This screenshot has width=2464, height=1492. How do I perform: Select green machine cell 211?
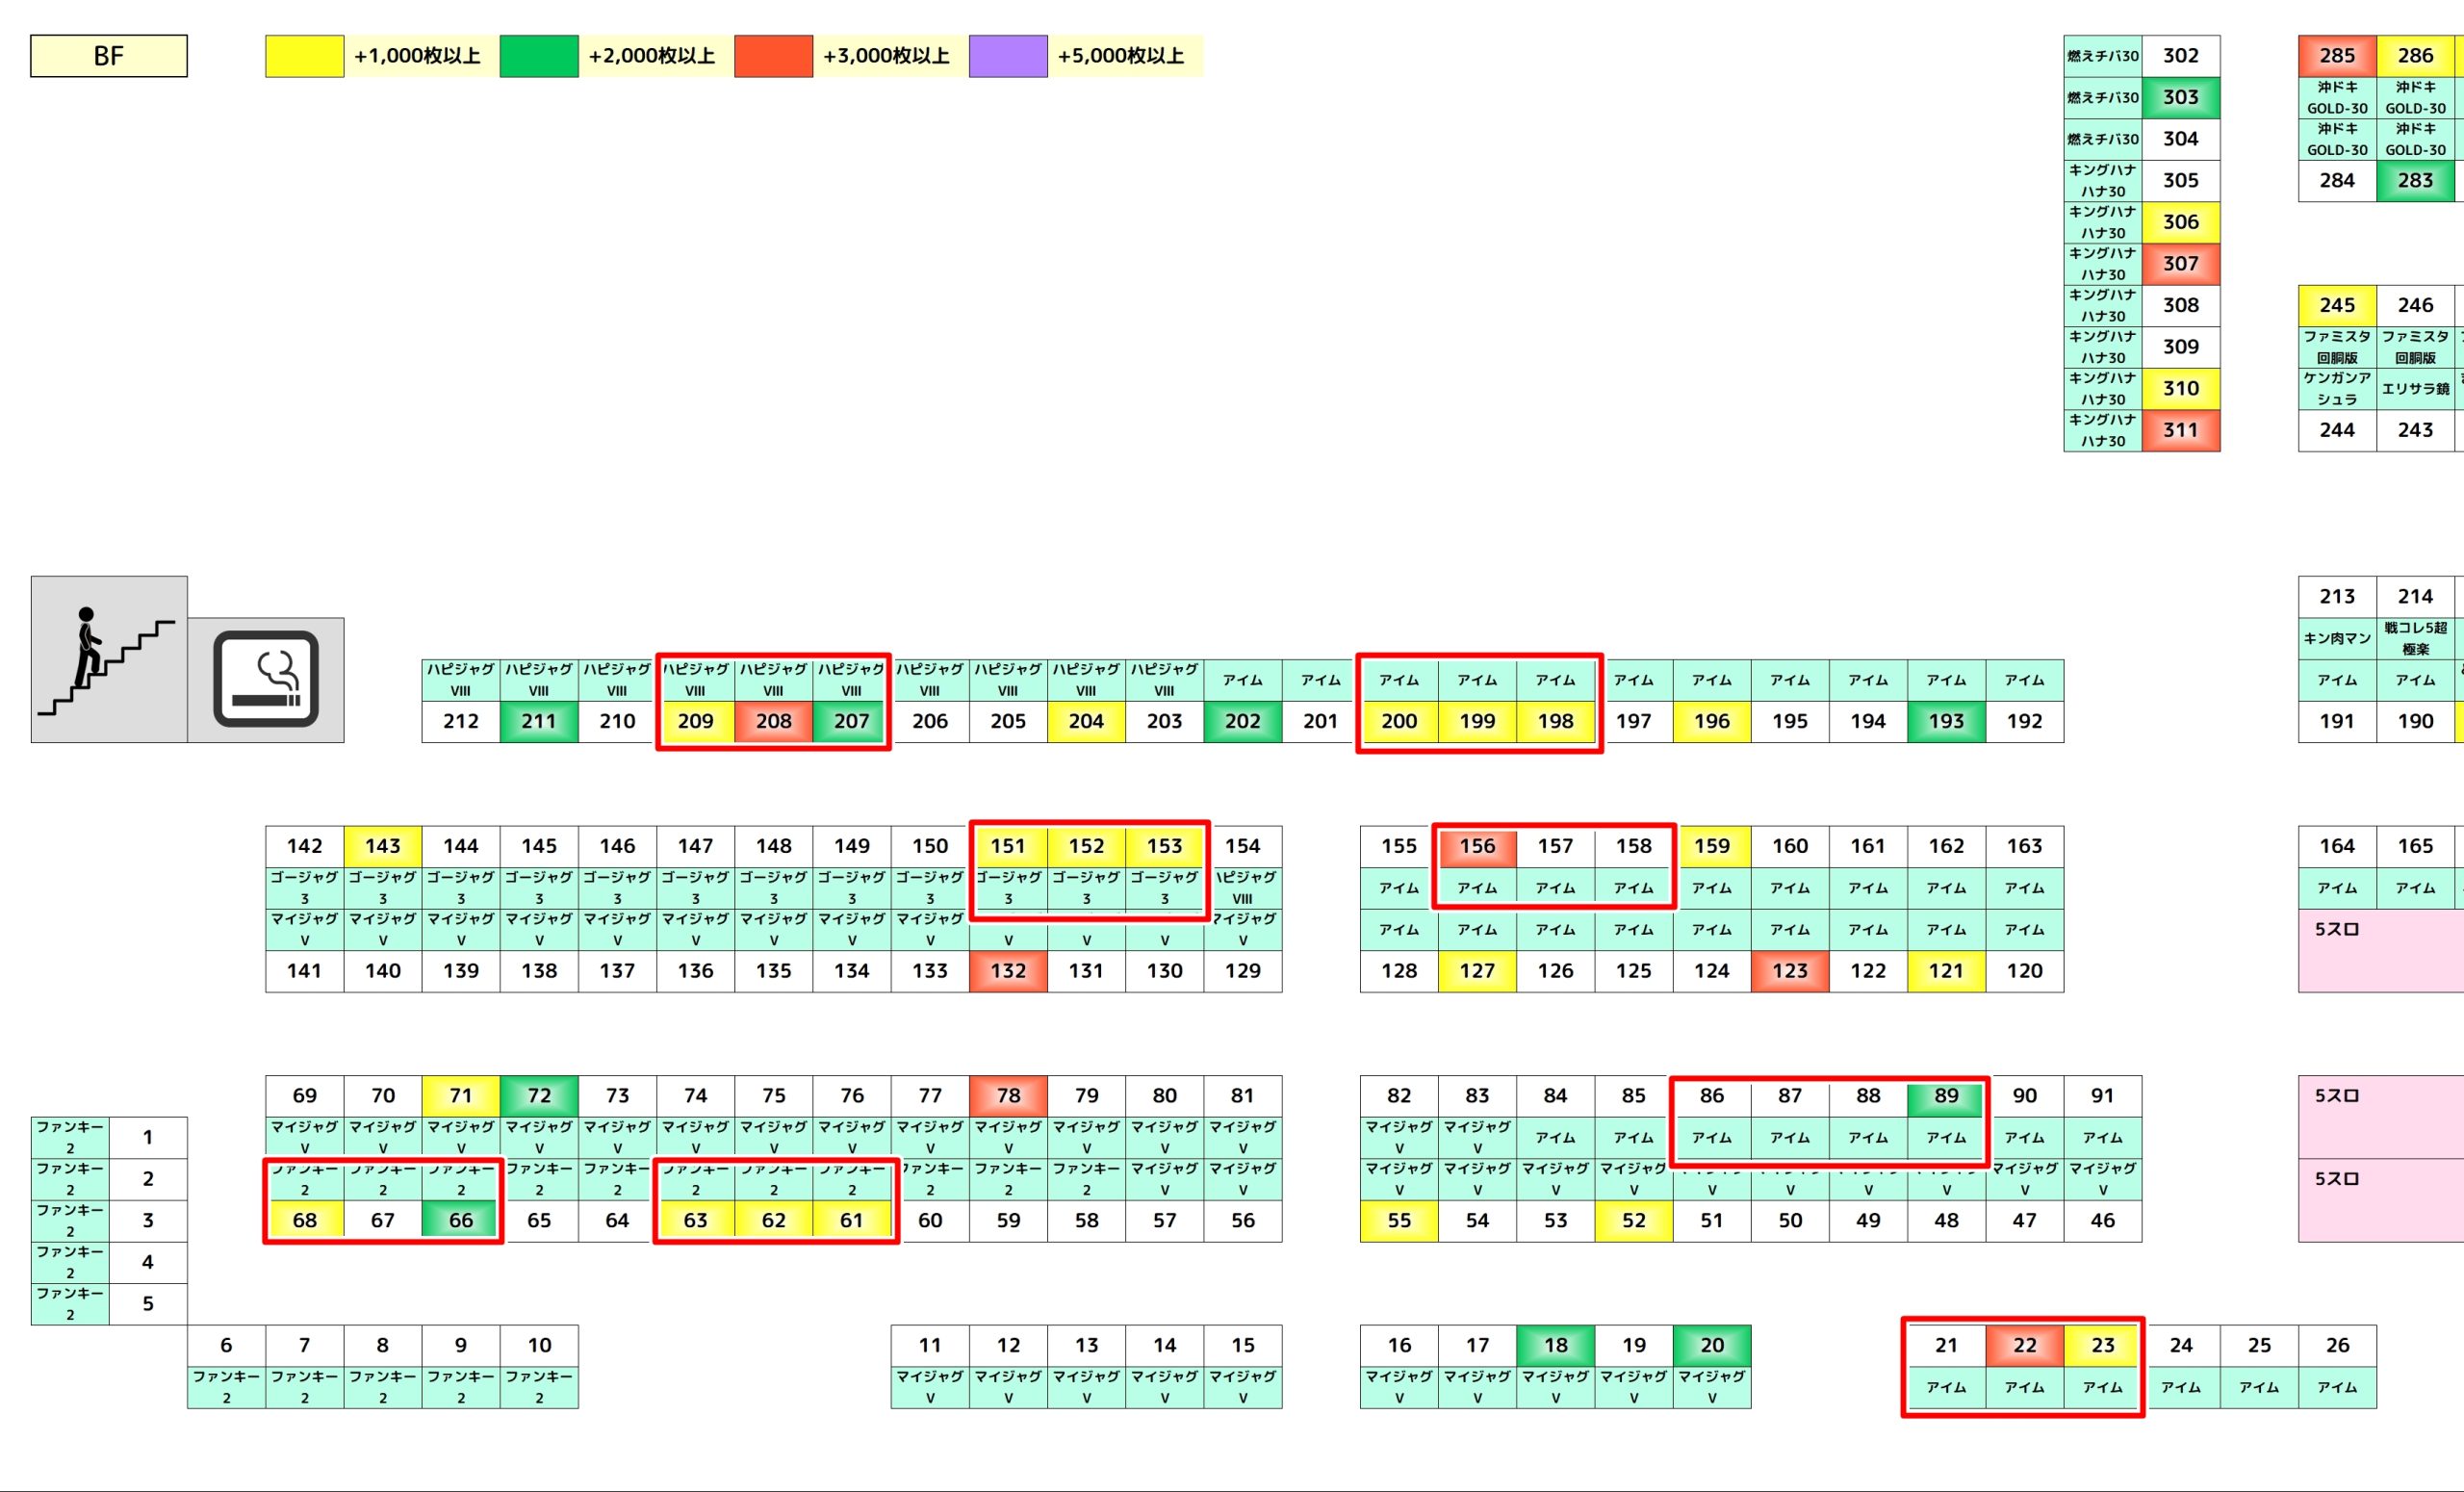pyautogui.click(x=538, y=721)
